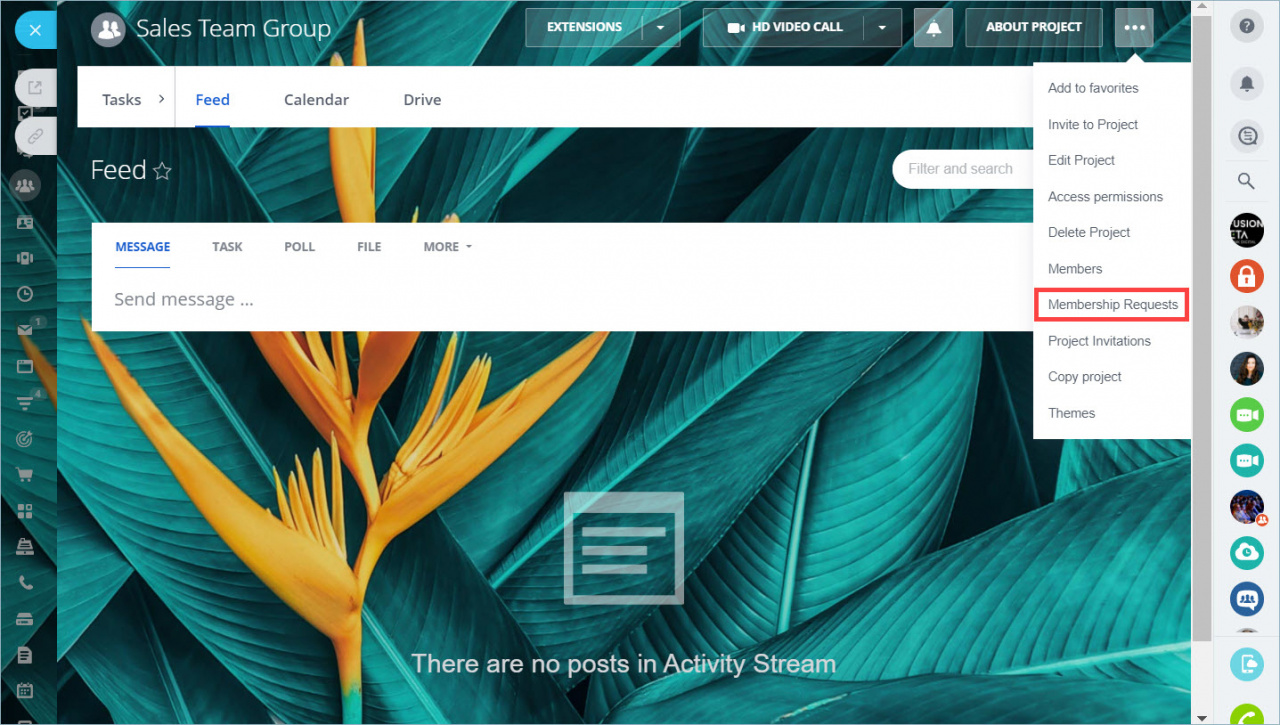Expand the HD Video Call dropdown arrow

(882, 28)
